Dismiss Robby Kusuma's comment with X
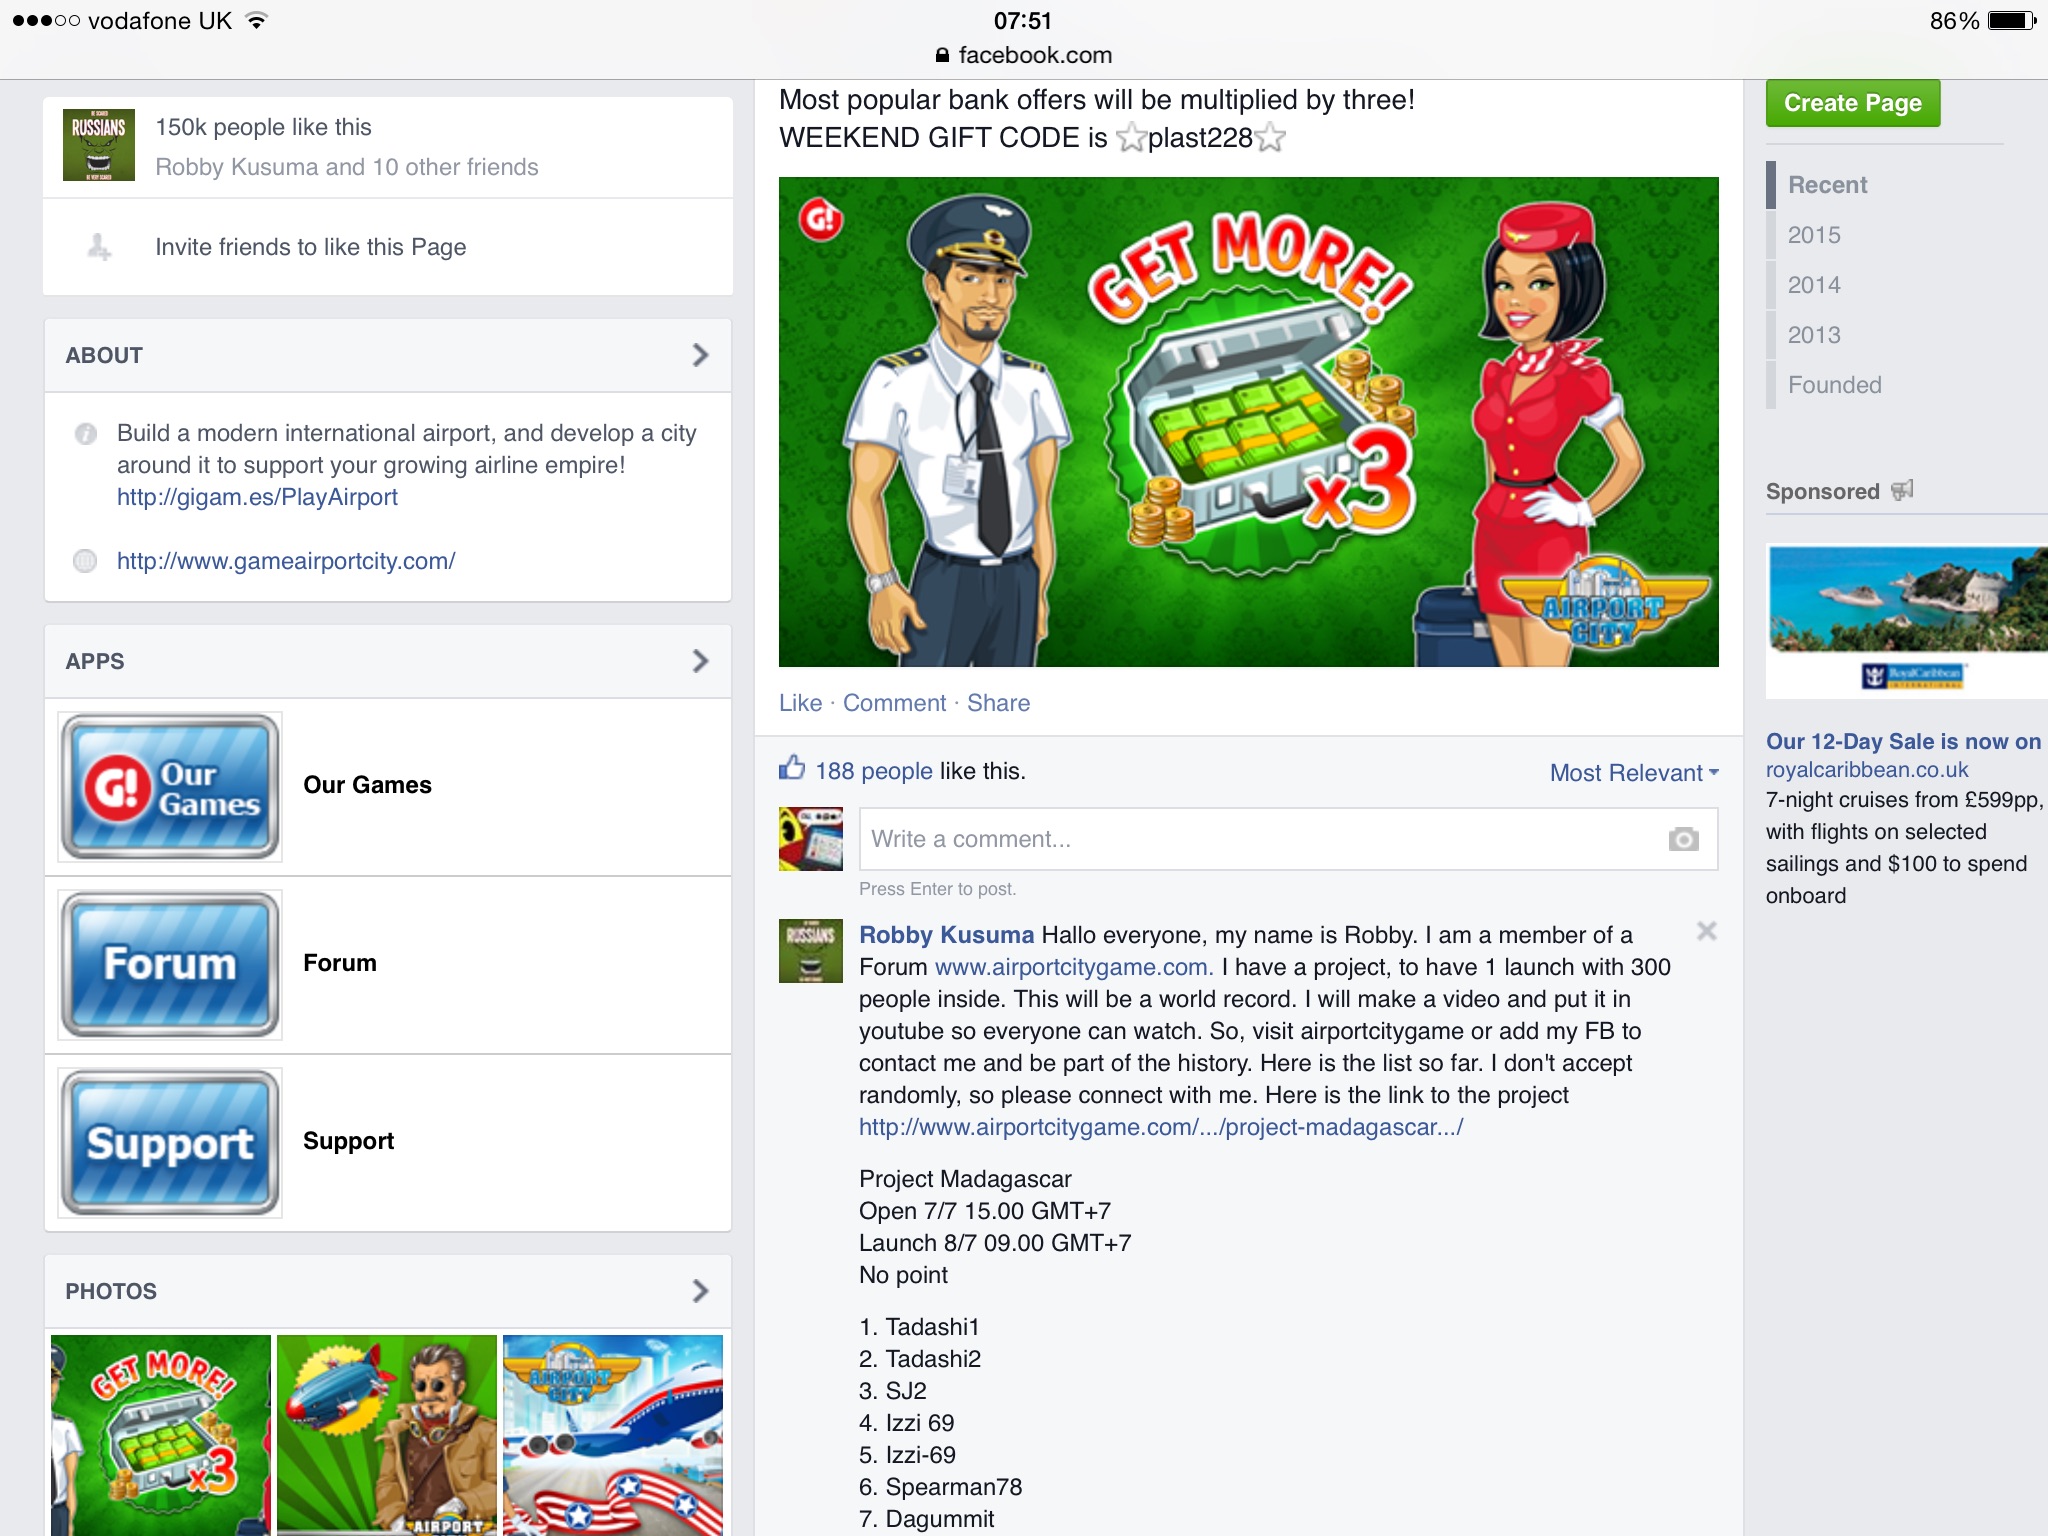The width and height of the screenshot is (2048, 1536). click(1706, 931)
